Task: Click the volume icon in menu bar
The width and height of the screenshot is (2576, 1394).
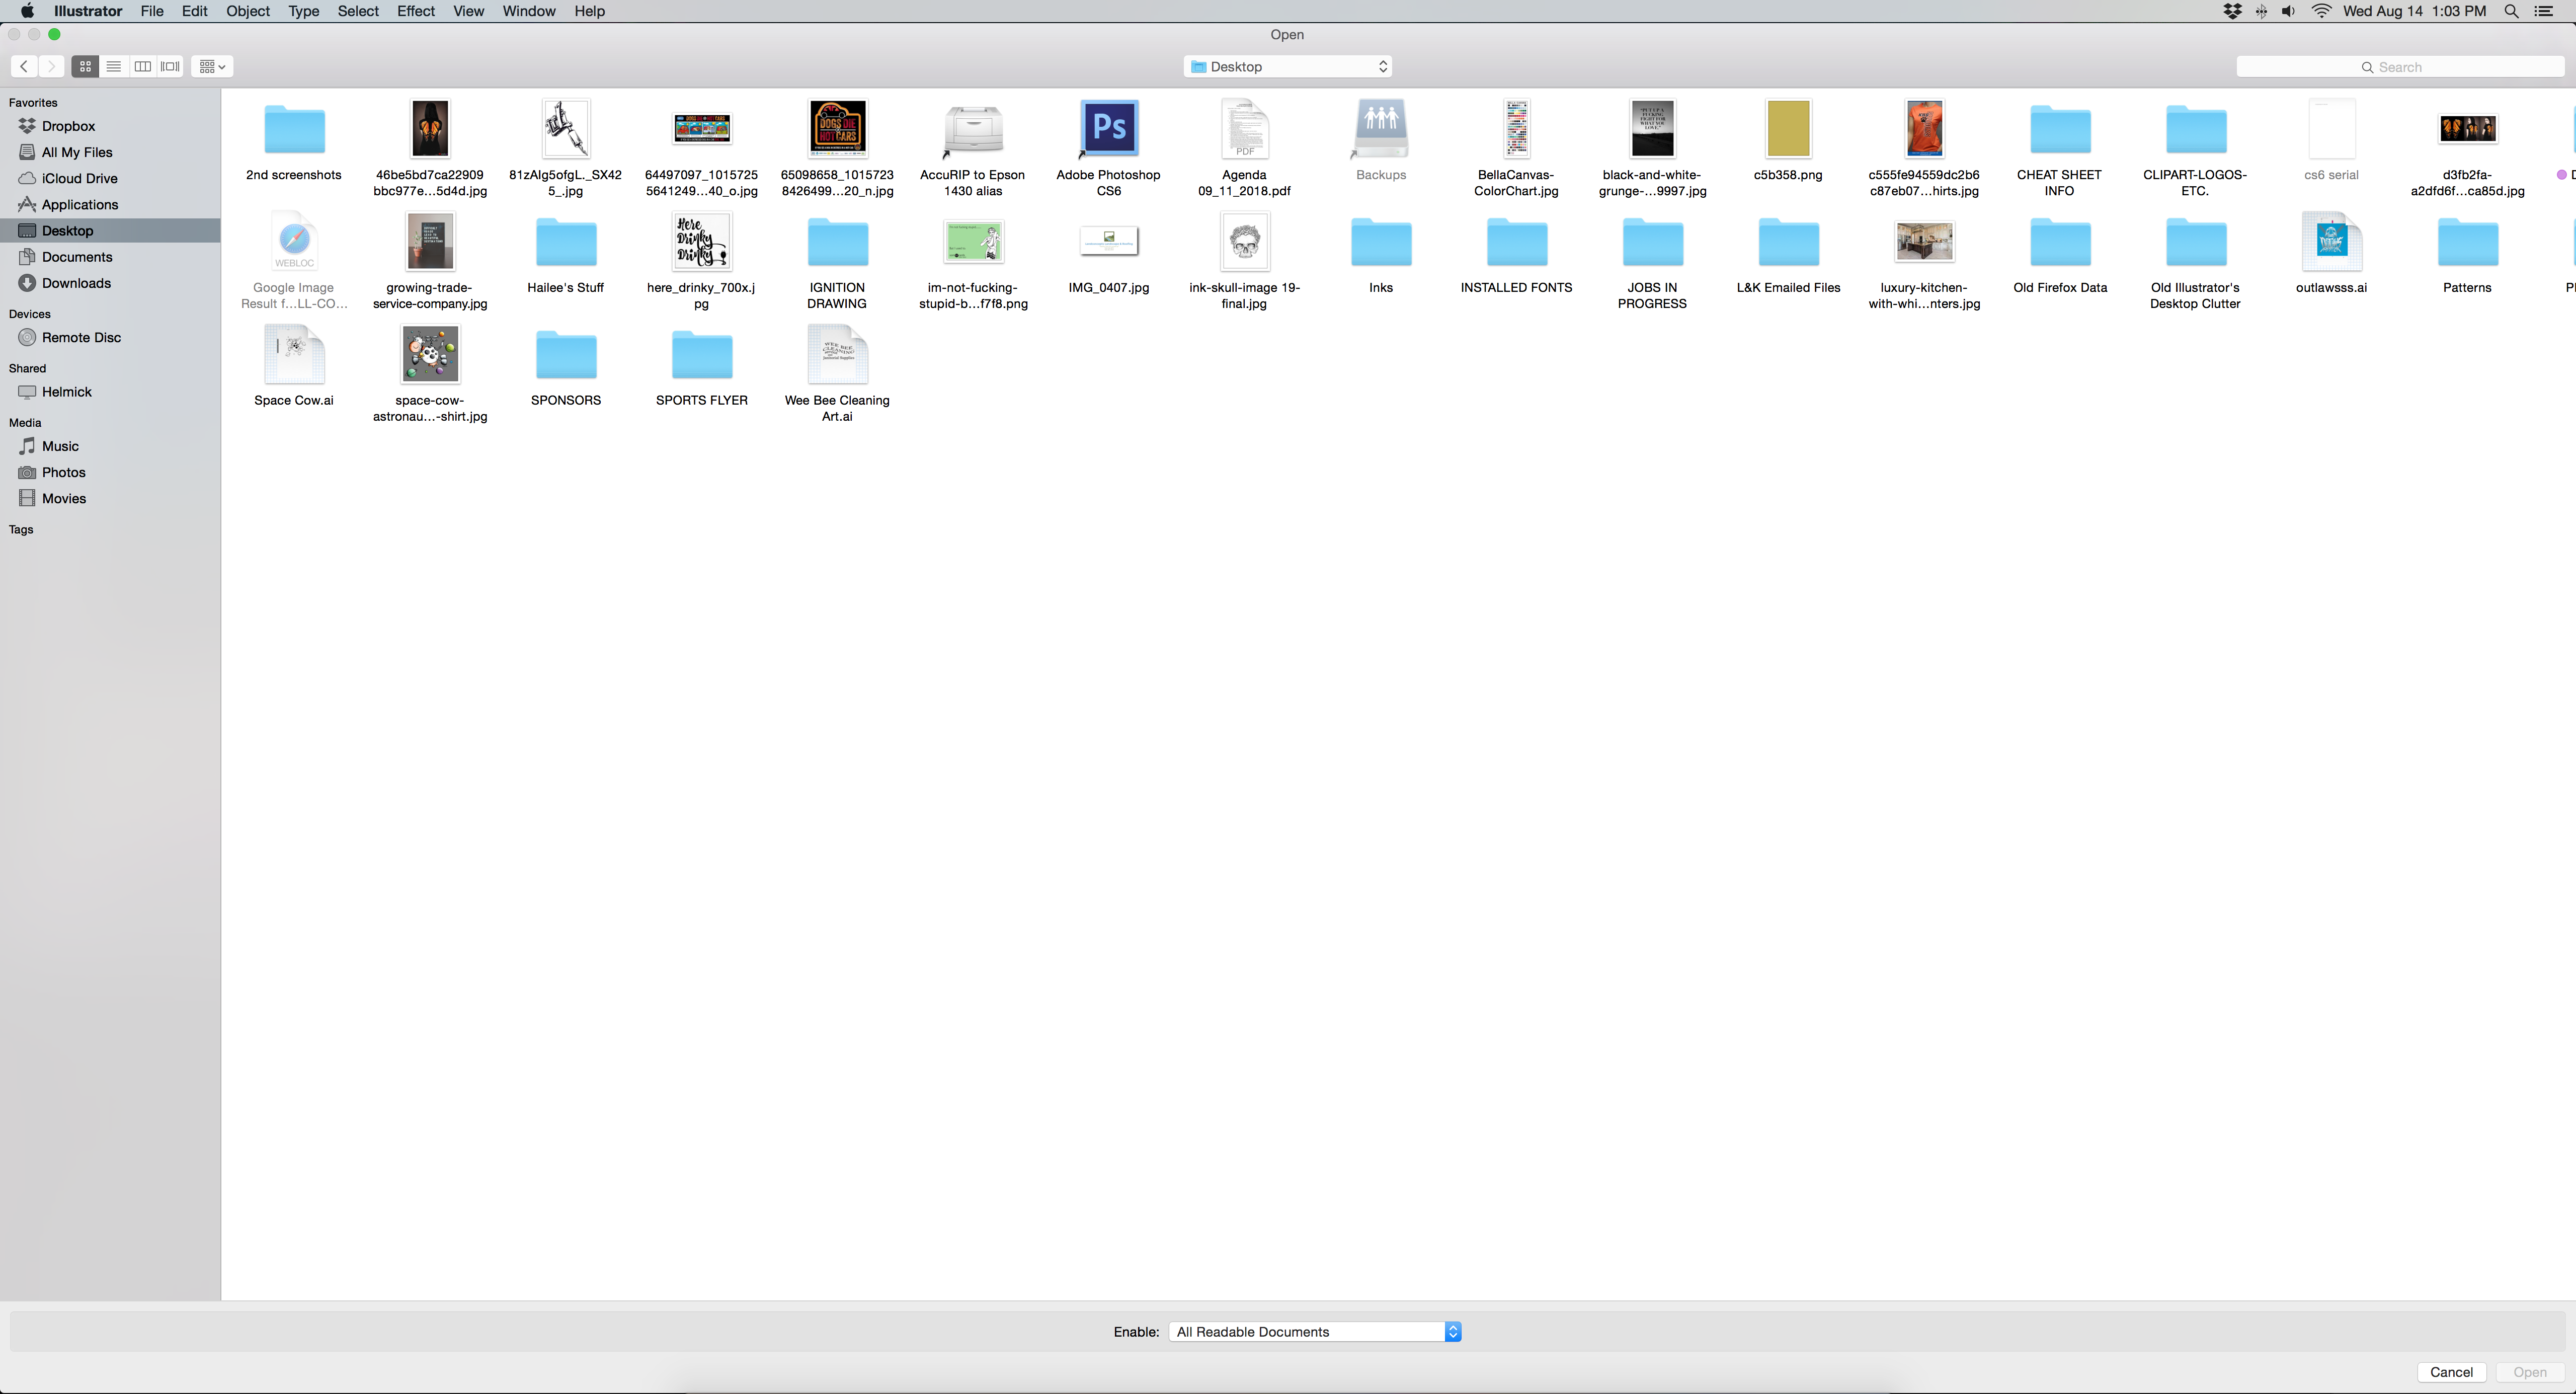Action: tap(2289, 11)
